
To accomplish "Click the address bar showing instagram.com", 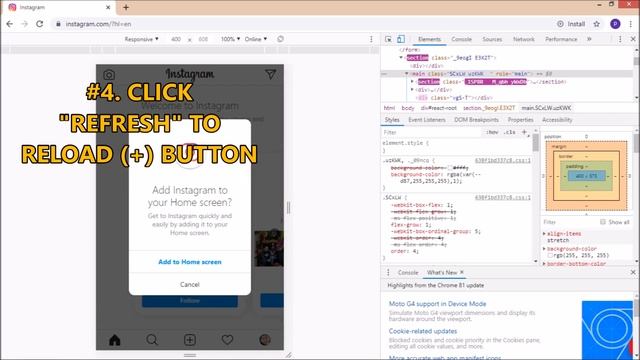I will pos(302,24).
